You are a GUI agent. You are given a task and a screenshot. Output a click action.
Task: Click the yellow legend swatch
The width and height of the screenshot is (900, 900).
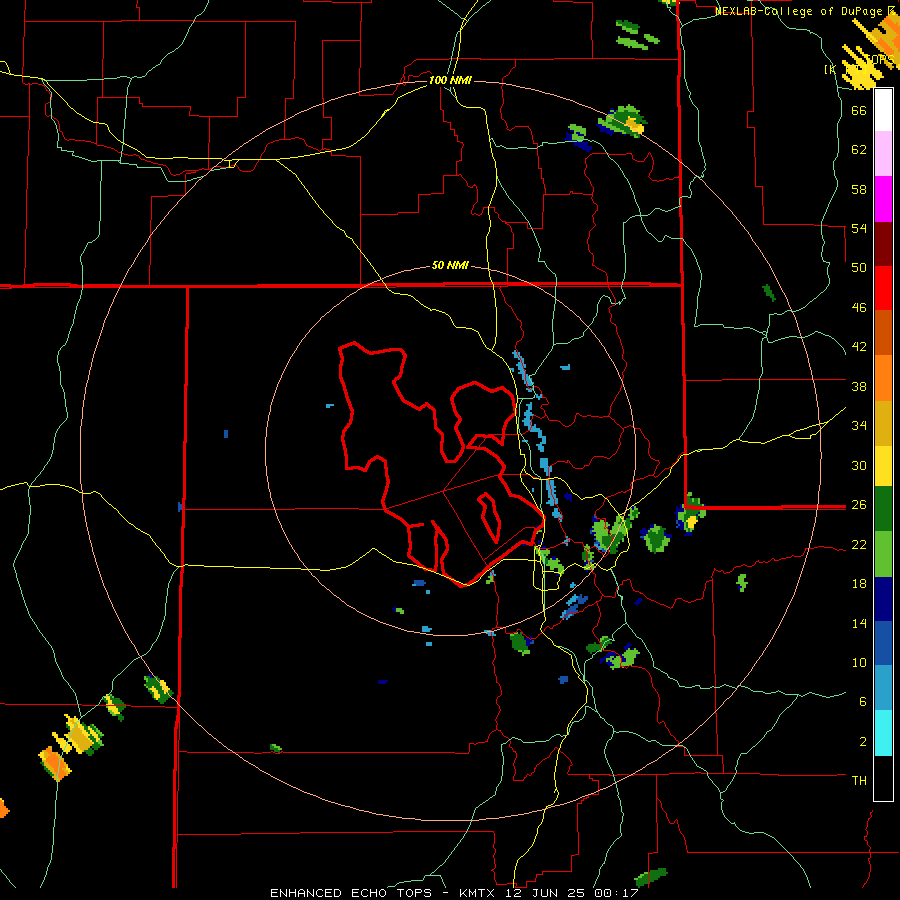[883, 466]
